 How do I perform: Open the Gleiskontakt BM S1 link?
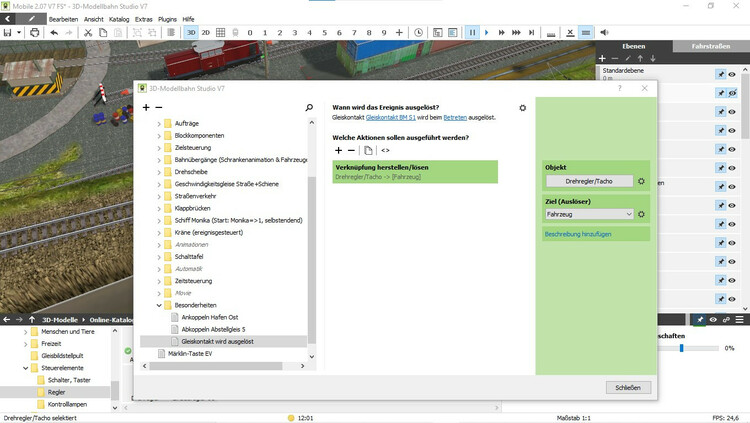tap(401, 118)
